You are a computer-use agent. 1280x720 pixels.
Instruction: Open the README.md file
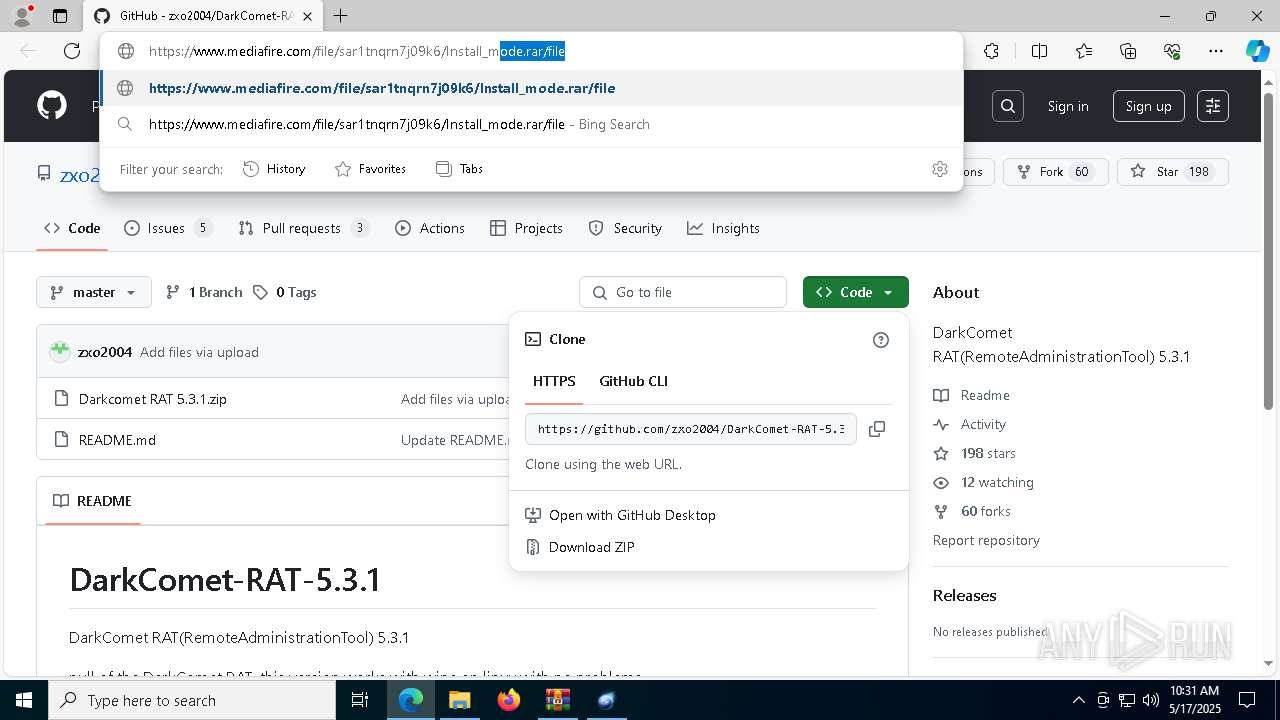pos(117,440)
